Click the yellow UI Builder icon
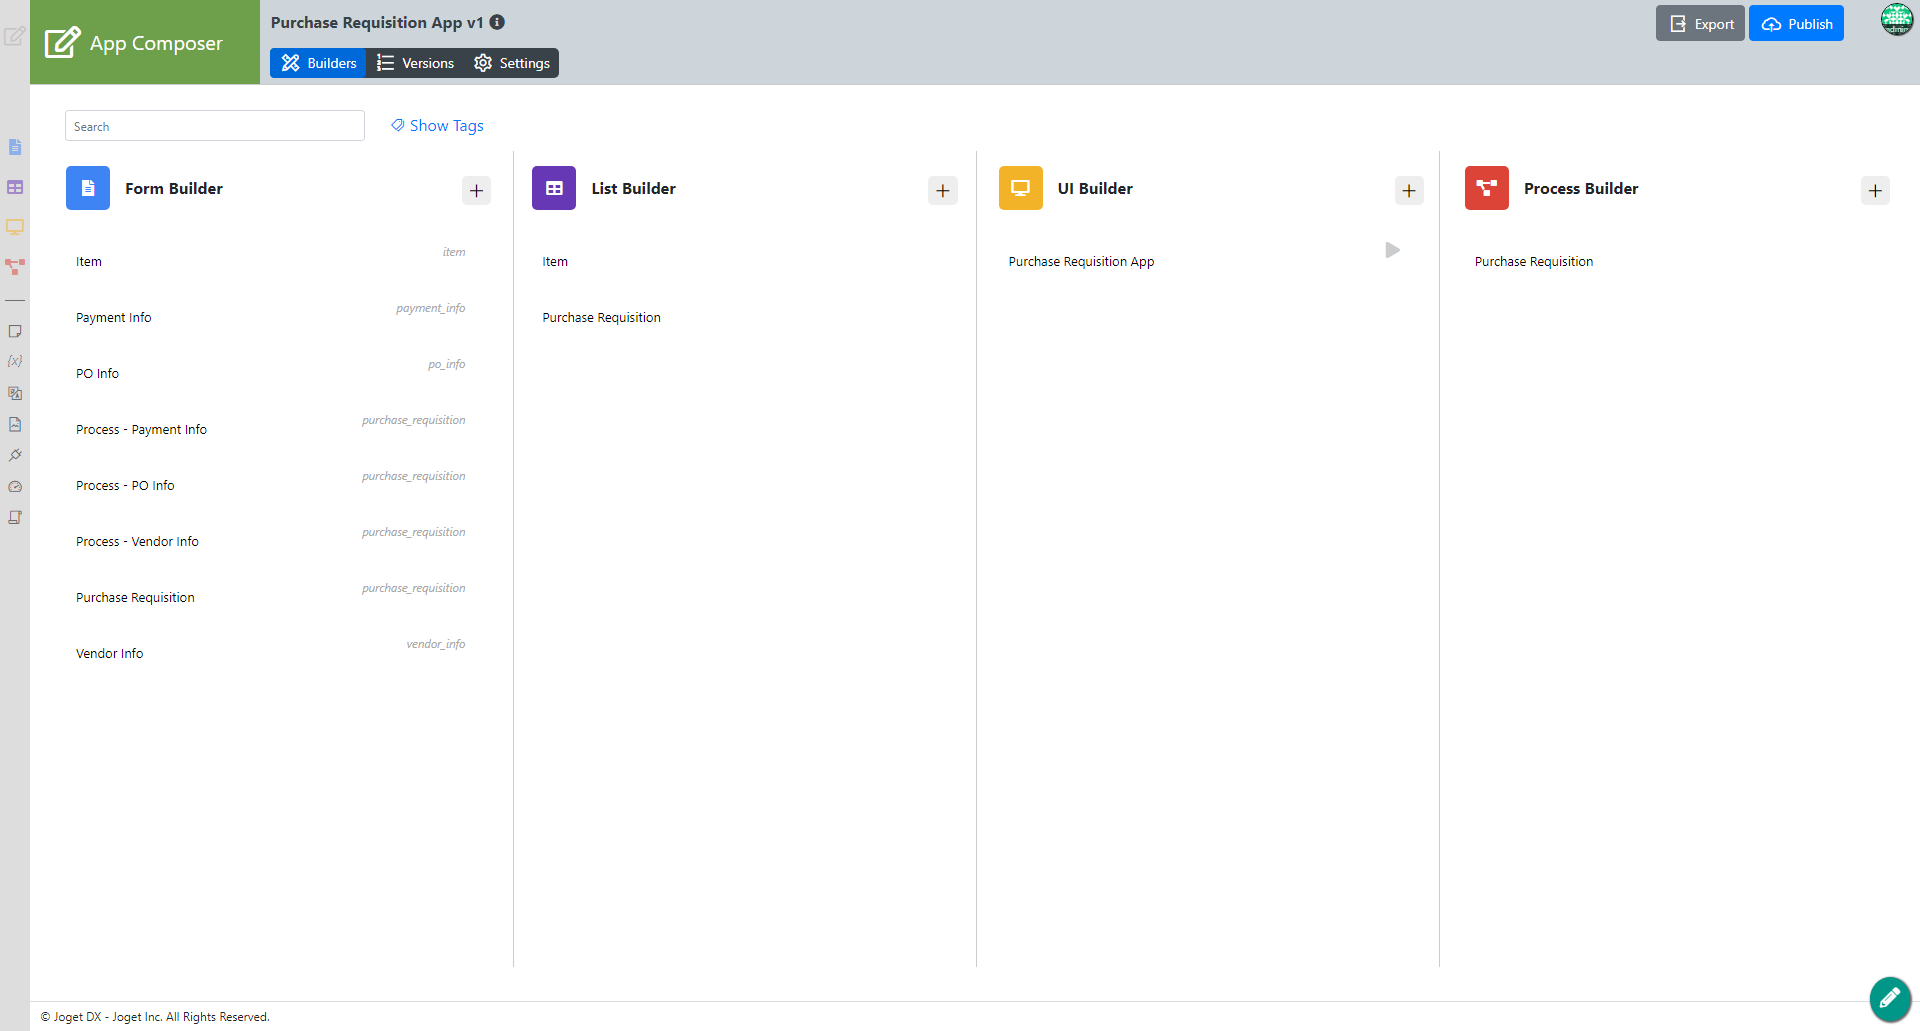The image size is (1920, 1031). click(x=1021, y=188)
